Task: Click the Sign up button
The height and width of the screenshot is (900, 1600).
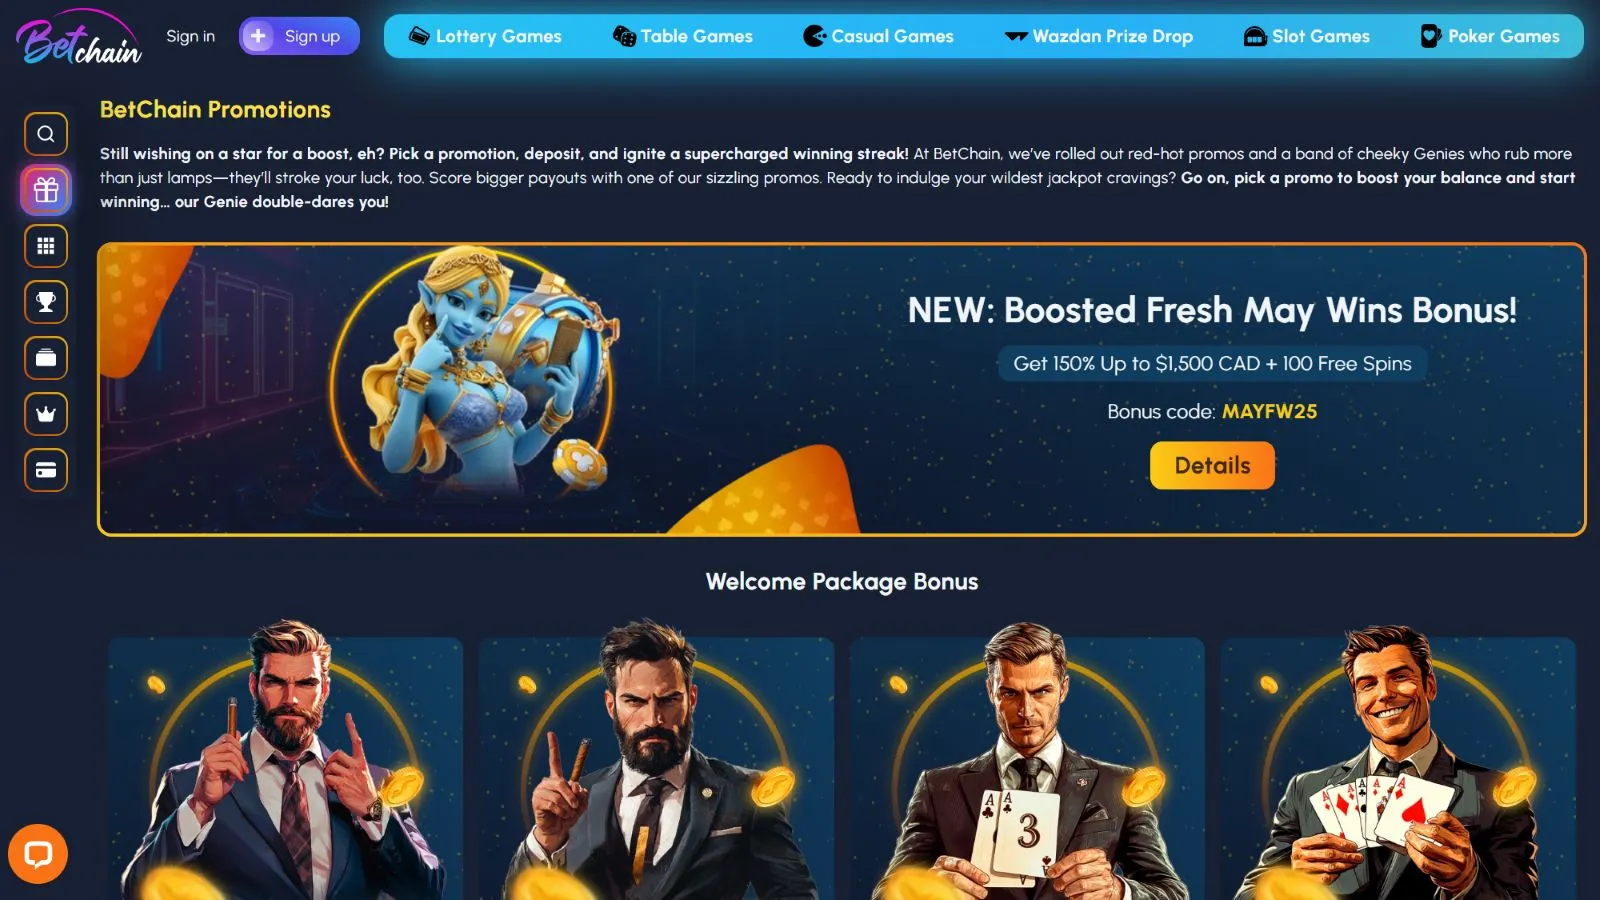Action: (299, 36)
